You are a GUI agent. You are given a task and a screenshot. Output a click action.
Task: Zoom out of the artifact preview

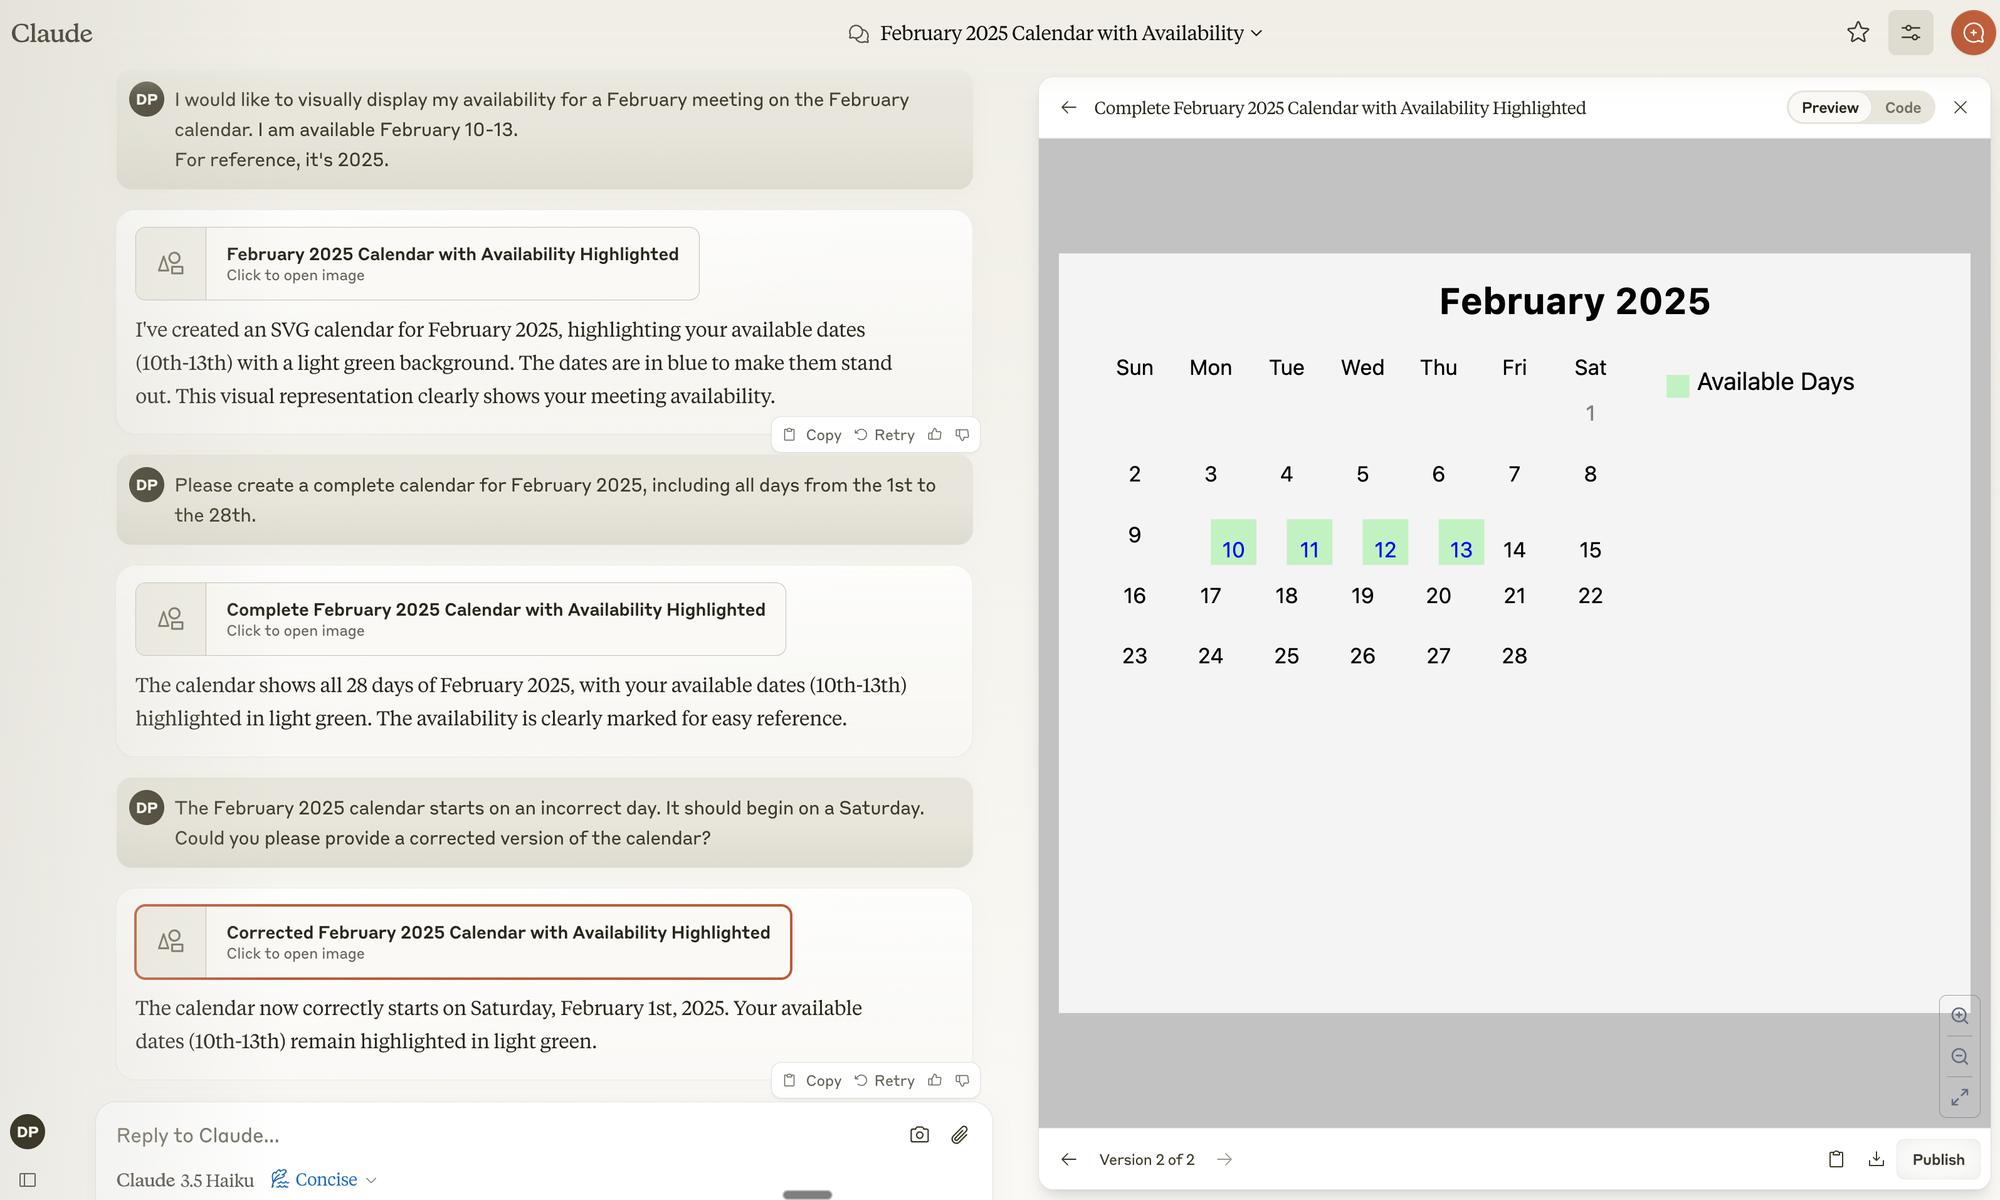1959,1057
